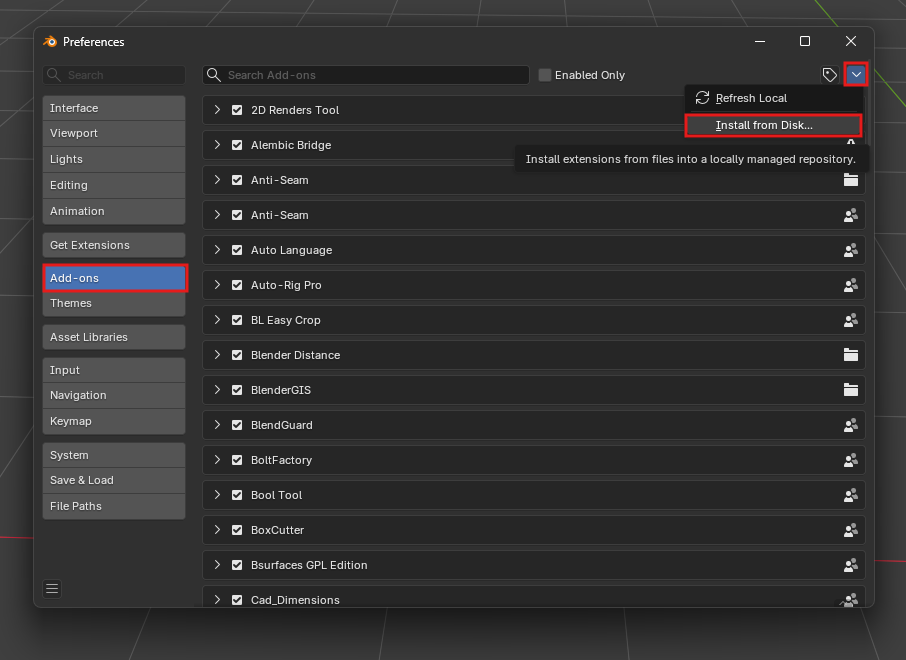906x660 pixels.
Task: Click the community icon on the Bsurfaces GPL Edition row
Action: click(x=851, y=565)
